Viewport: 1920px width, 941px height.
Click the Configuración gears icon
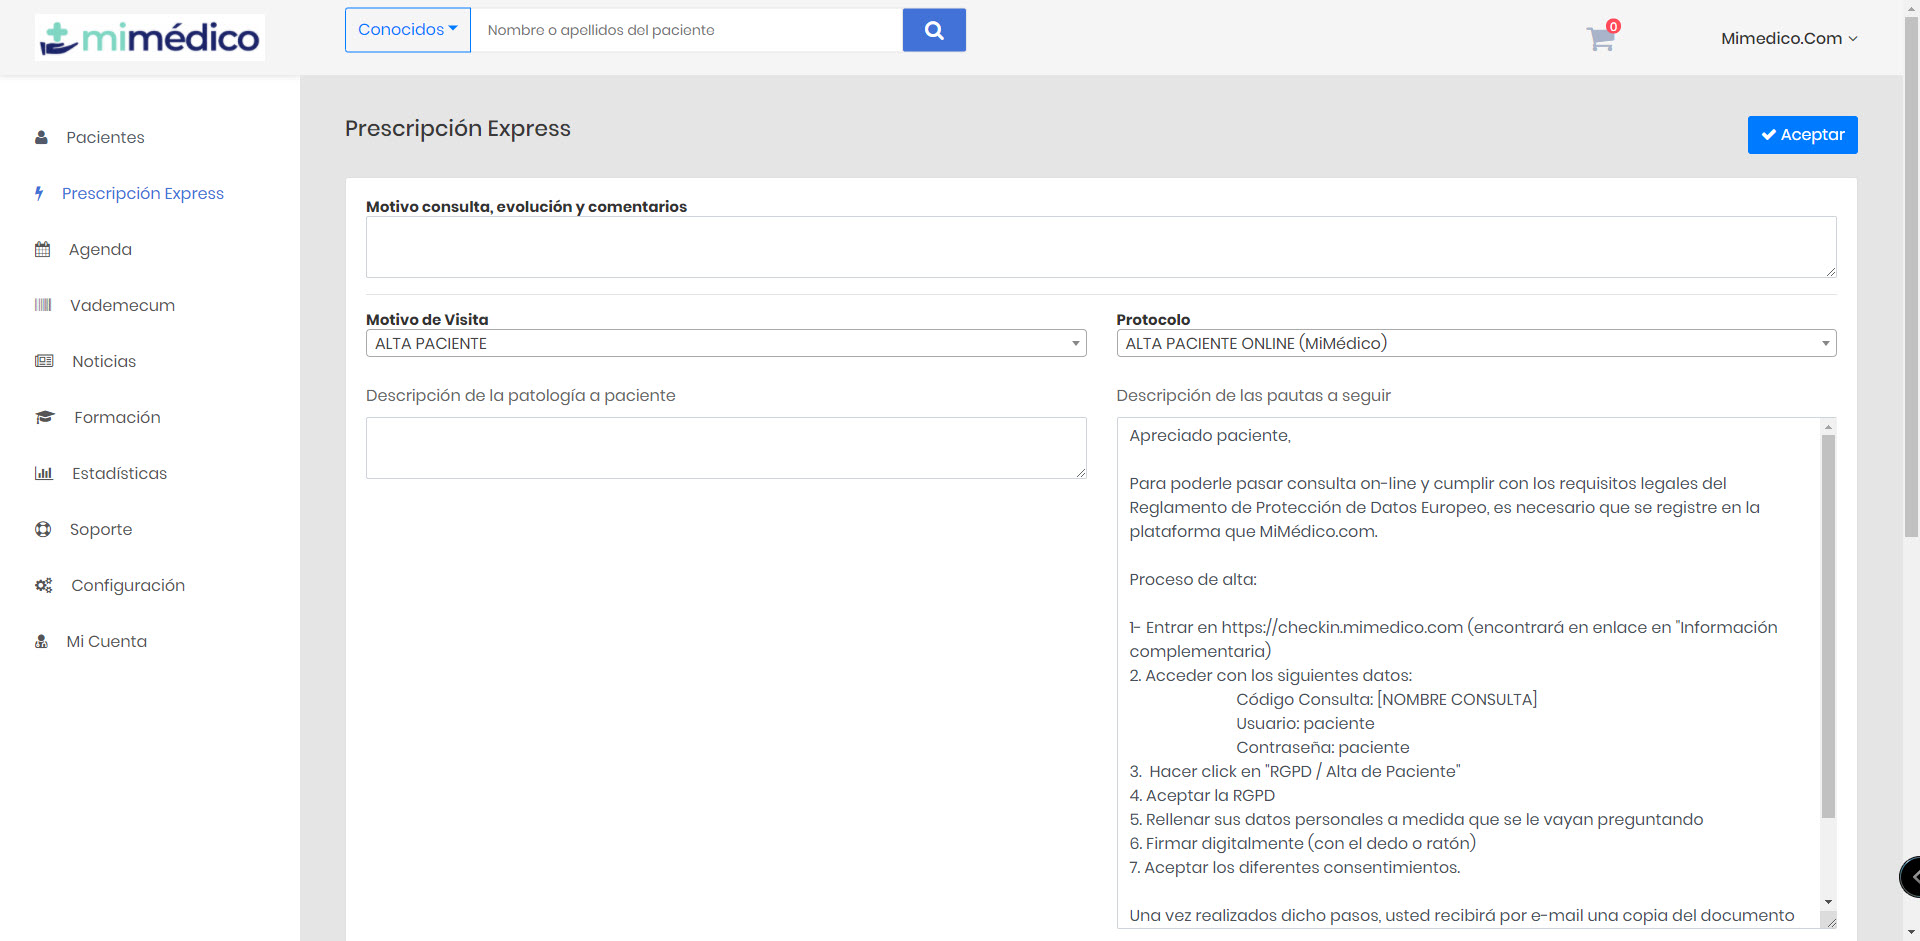pos(43,585)
